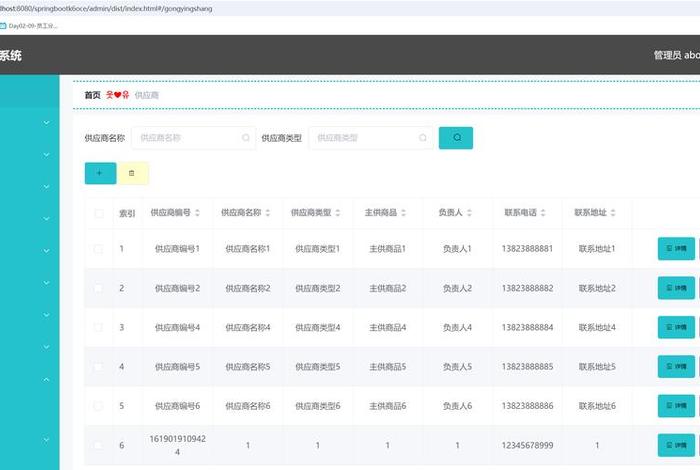
Task: Open 详情 for supplier row 1
Action: [x=677, y=248]
